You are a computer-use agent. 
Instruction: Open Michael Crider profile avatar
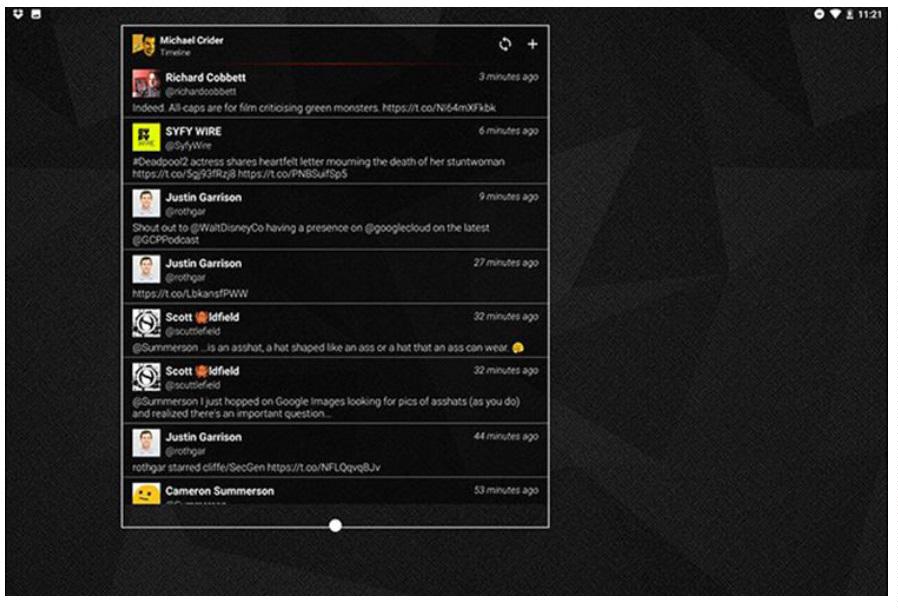click(x=144, y=45)
